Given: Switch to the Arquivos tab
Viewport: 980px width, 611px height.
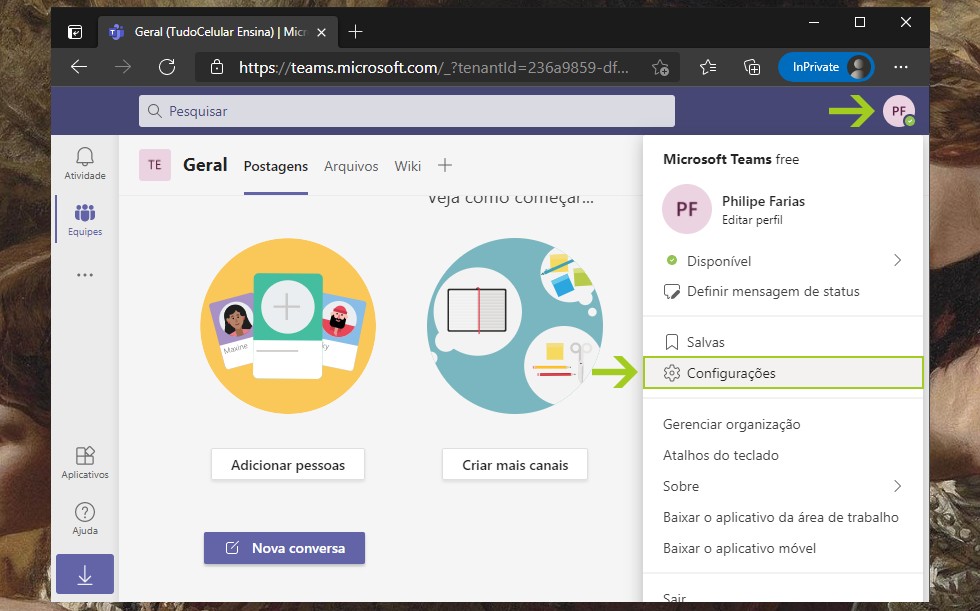Looking at the screenshot, I should [x=351, y=166].
